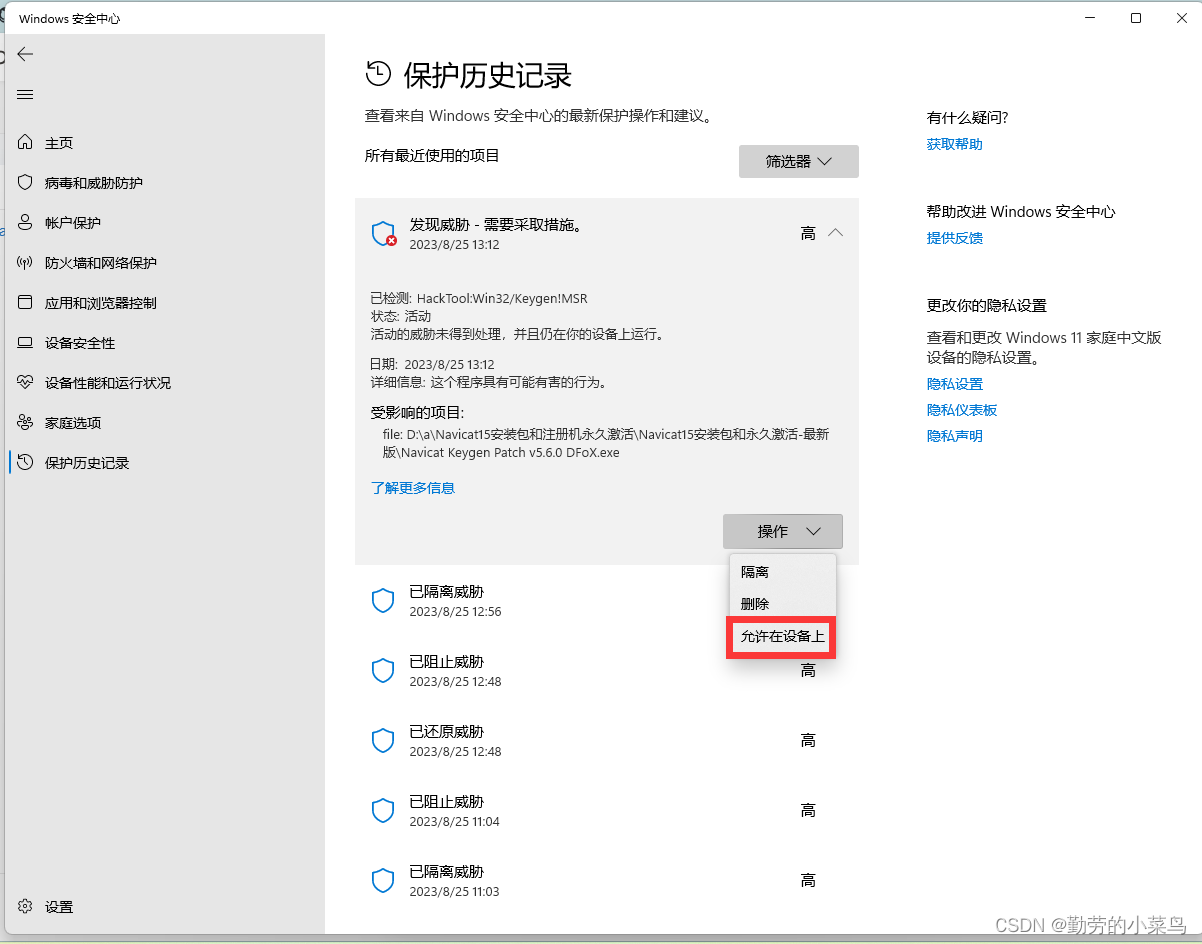Minimize the Windows 安全中心 window

point(1090,18)
